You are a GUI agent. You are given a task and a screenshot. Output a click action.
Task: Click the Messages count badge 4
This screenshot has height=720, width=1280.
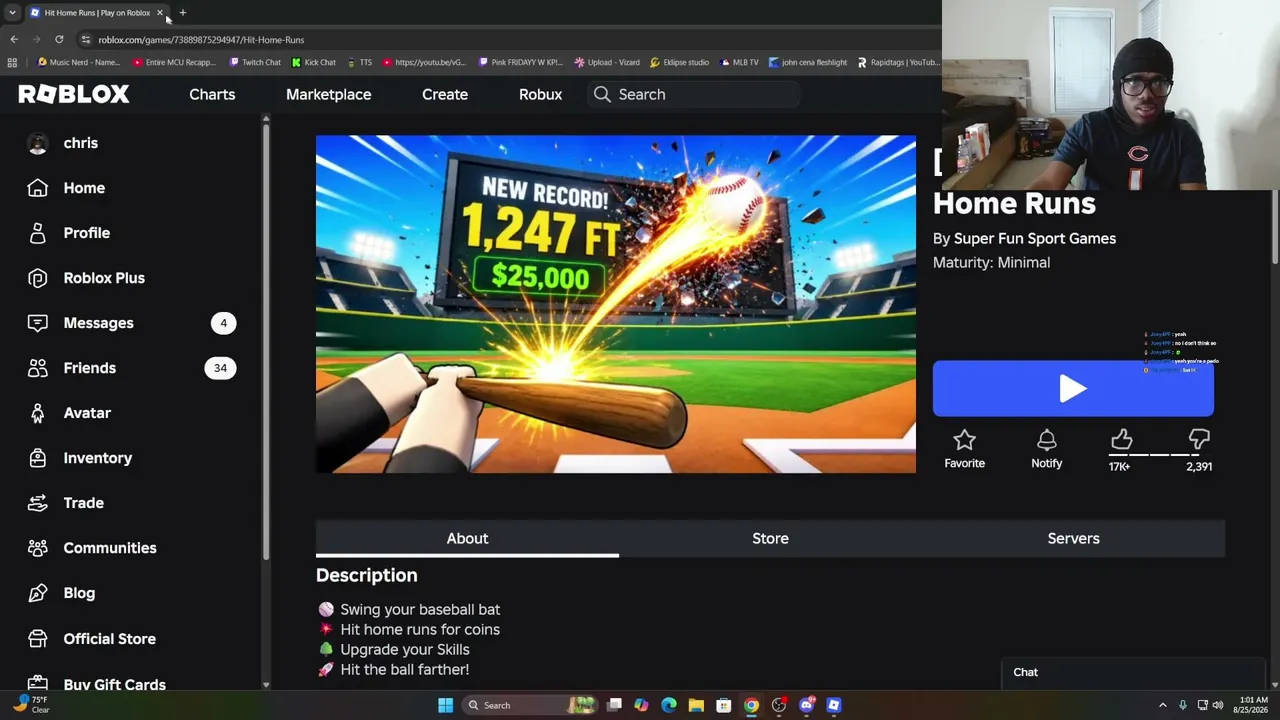coord(223,323)
